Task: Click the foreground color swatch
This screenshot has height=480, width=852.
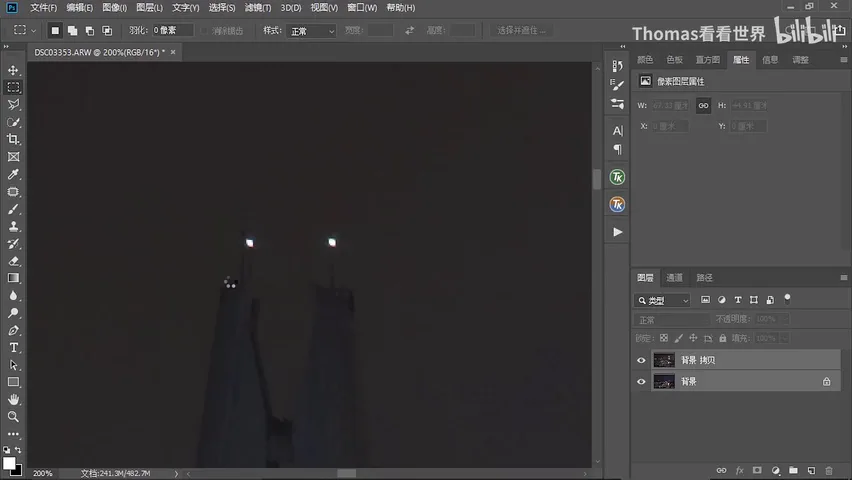Action: (9, 463)
